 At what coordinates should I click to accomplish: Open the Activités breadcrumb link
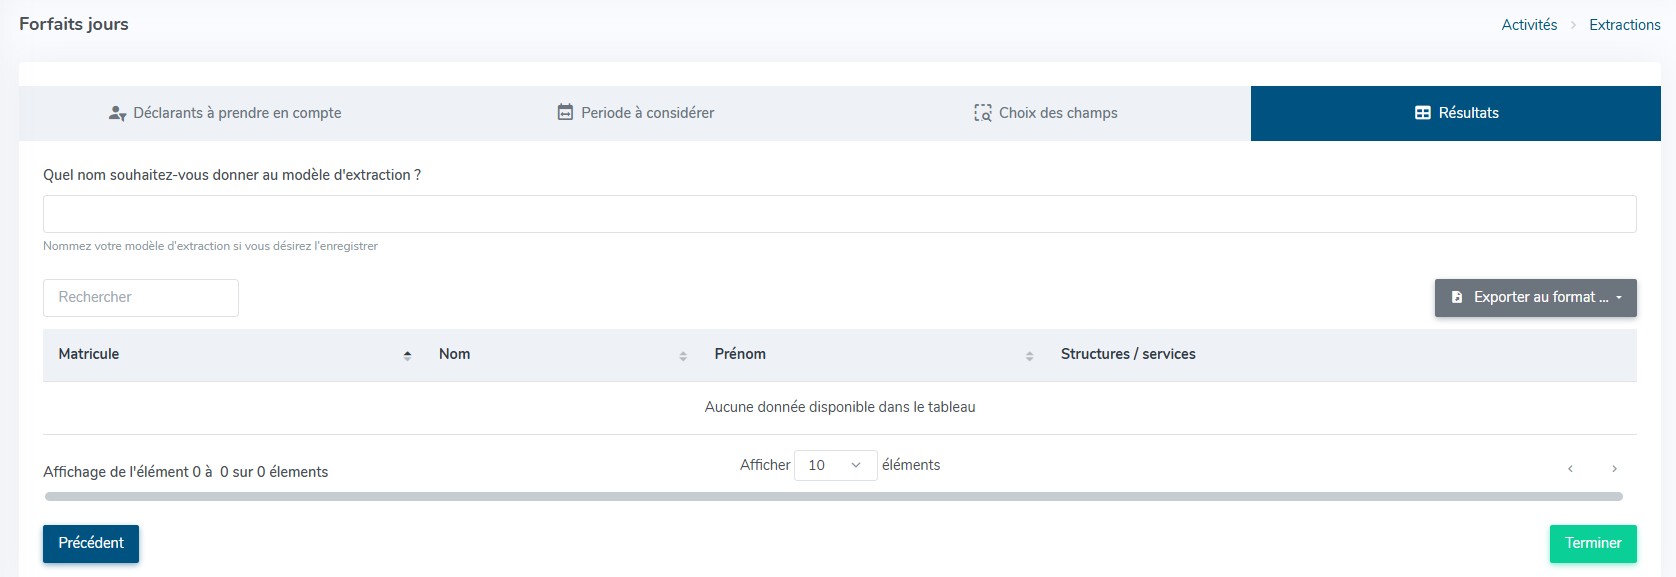point(1528,25)
